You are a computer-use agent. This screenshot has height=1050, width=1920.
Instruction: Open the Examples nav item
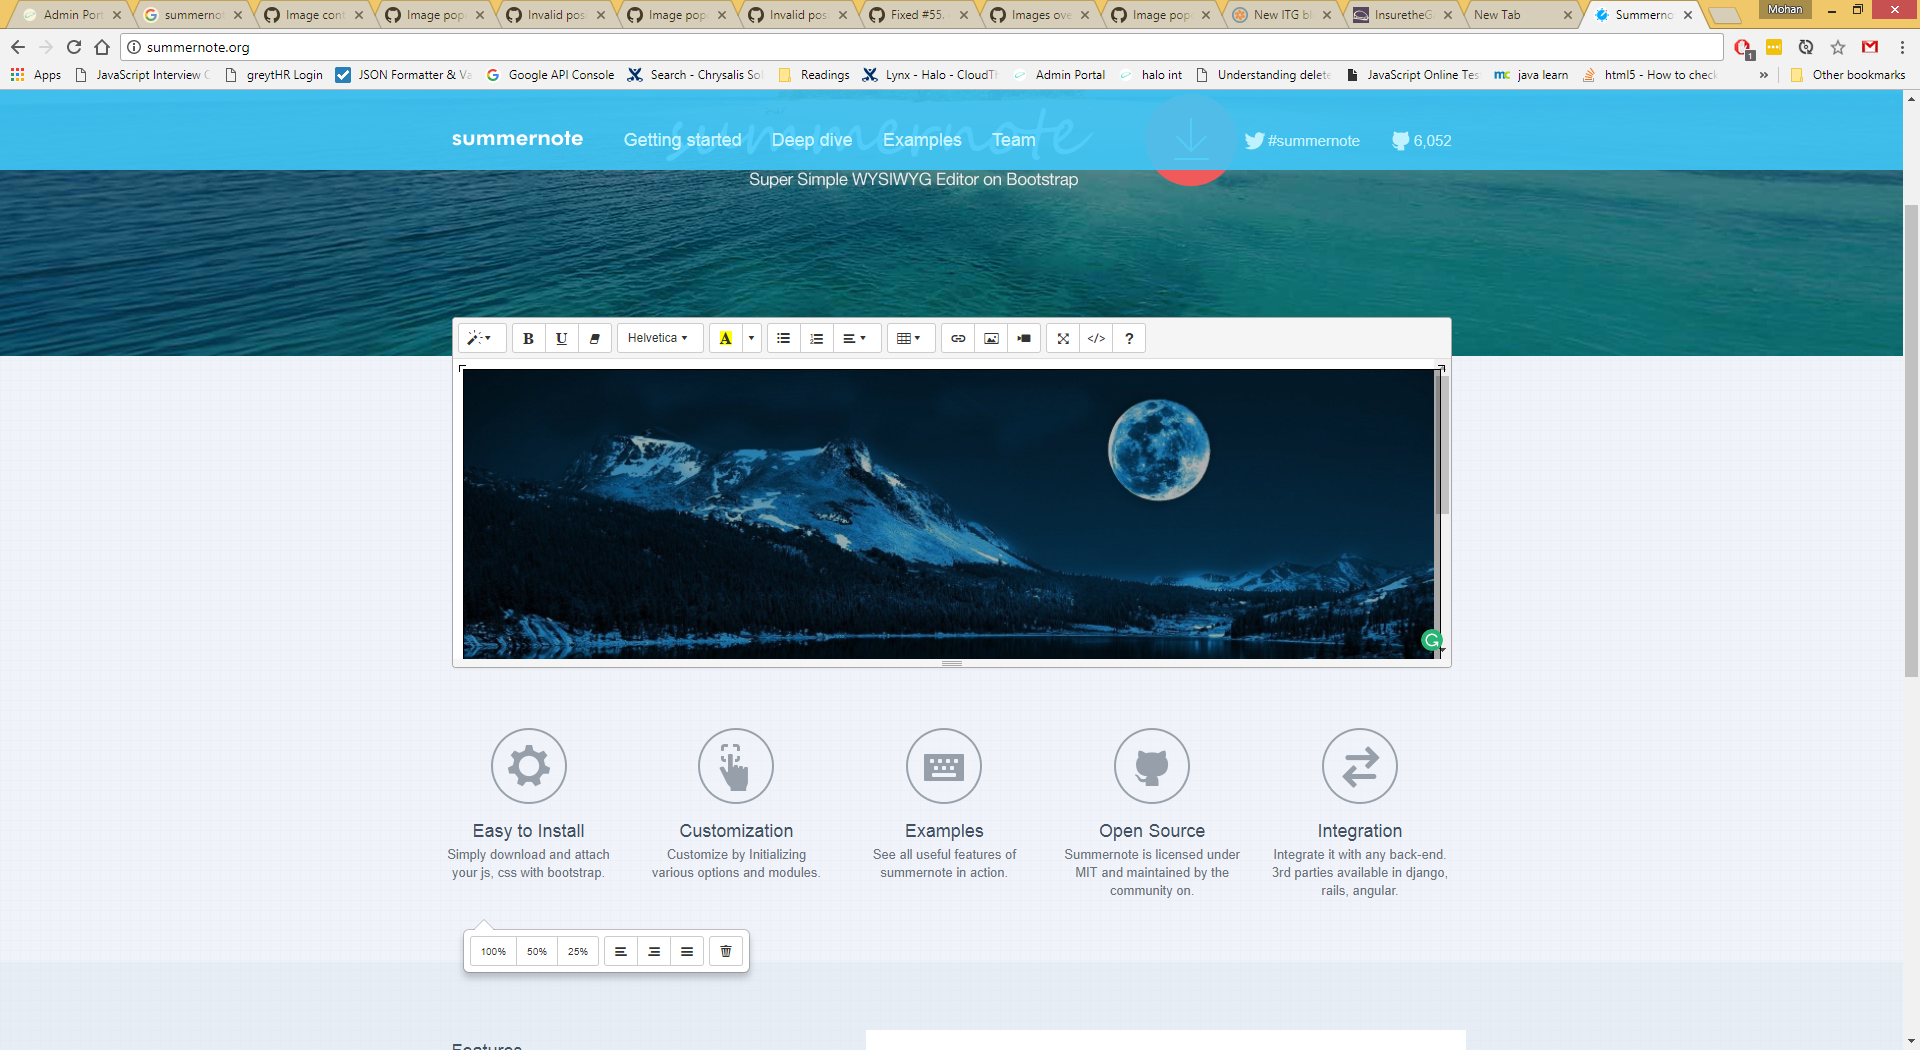coord(922,140)
